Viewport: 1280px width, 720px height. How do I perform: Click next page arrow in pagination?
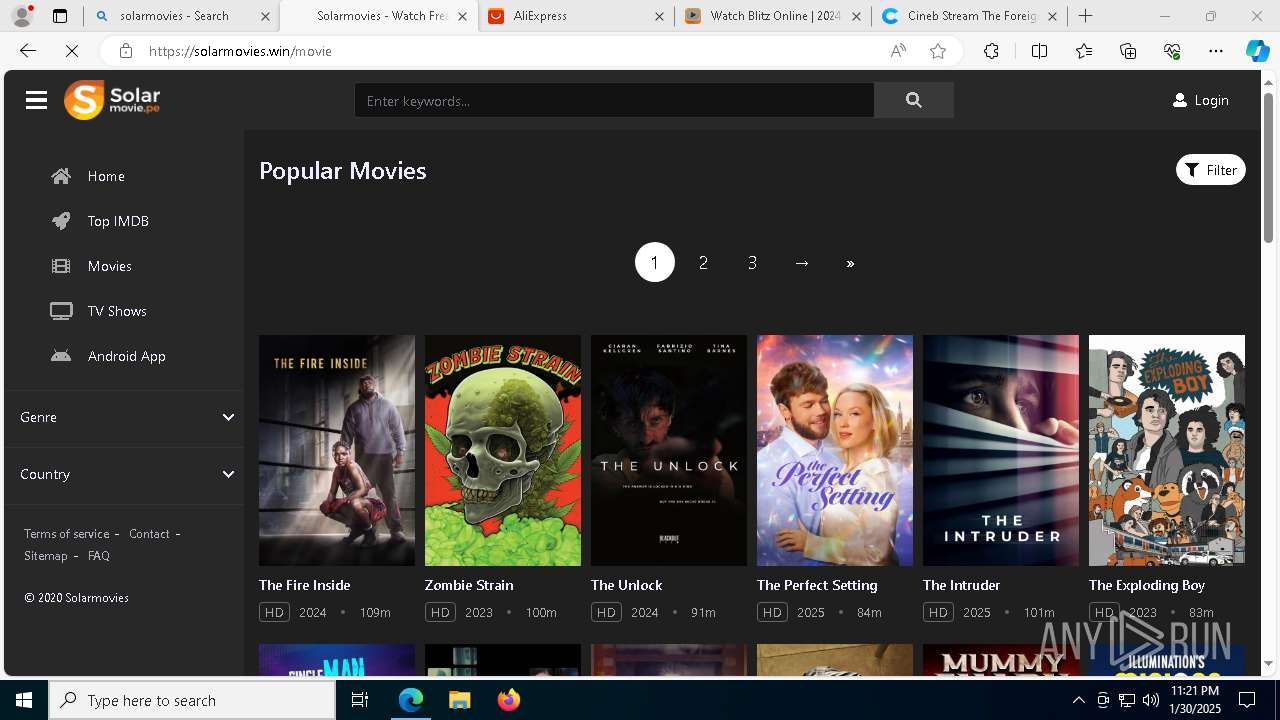pyautogui.click(x=802, y=263)
